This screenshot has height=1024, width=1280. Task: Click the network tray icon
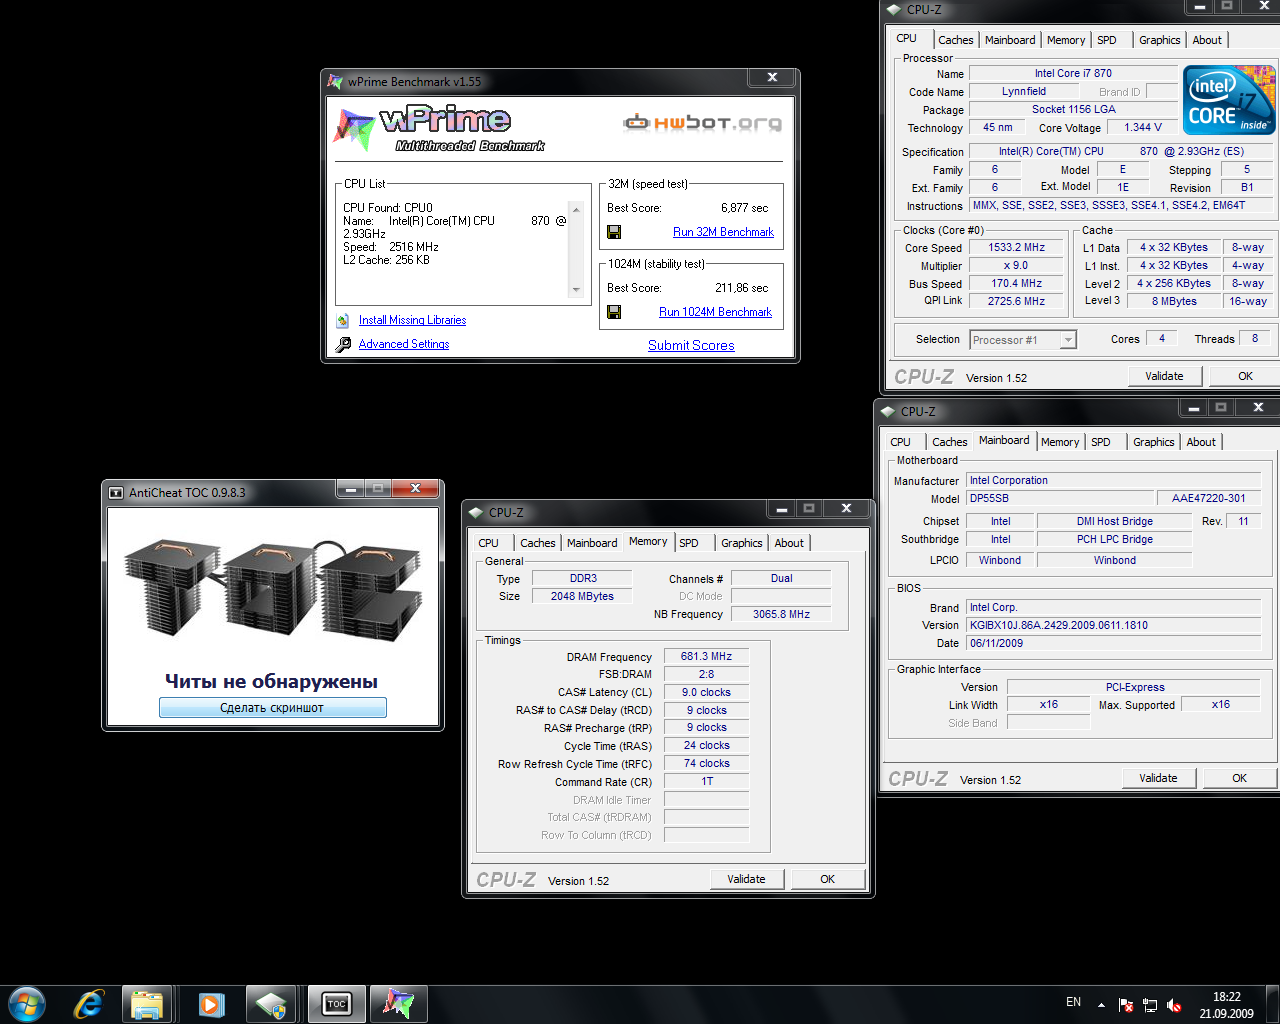pyautogui.click(x=1150, y=1005)
